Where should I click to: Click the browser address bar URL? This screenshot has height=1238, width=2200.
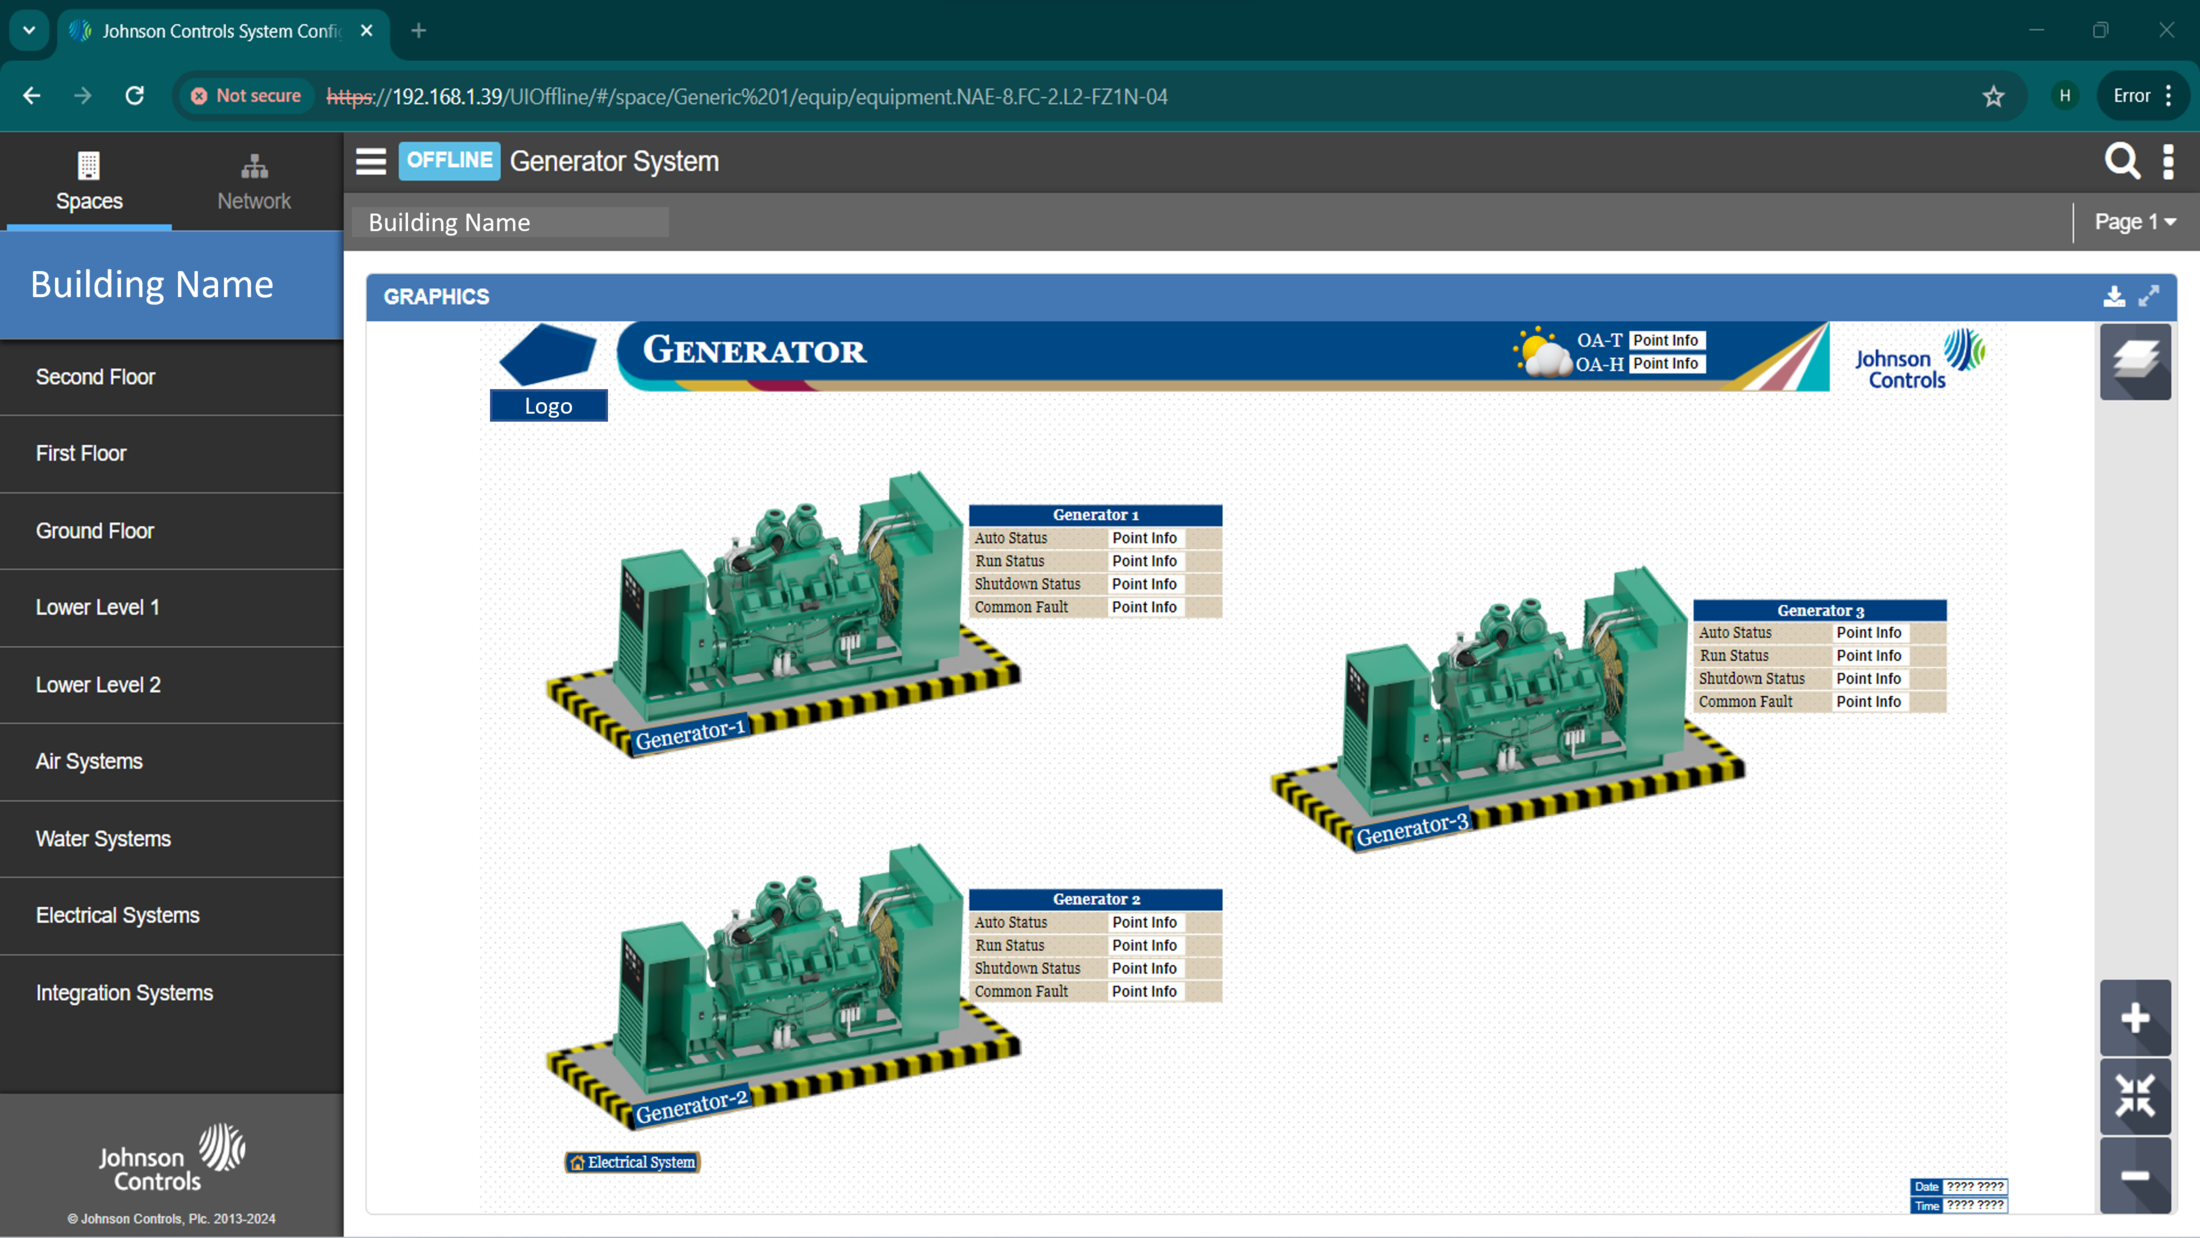click(x=747, y=96)
